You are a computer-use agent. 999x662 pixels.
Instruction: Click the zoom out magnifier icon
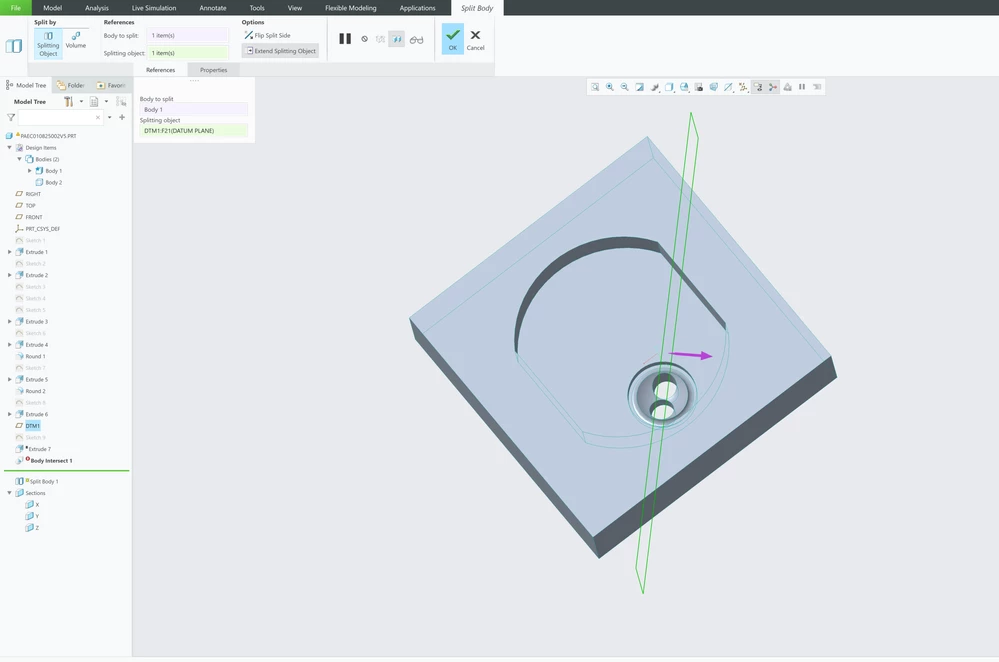pyautogui.click(x=624, y=87)
